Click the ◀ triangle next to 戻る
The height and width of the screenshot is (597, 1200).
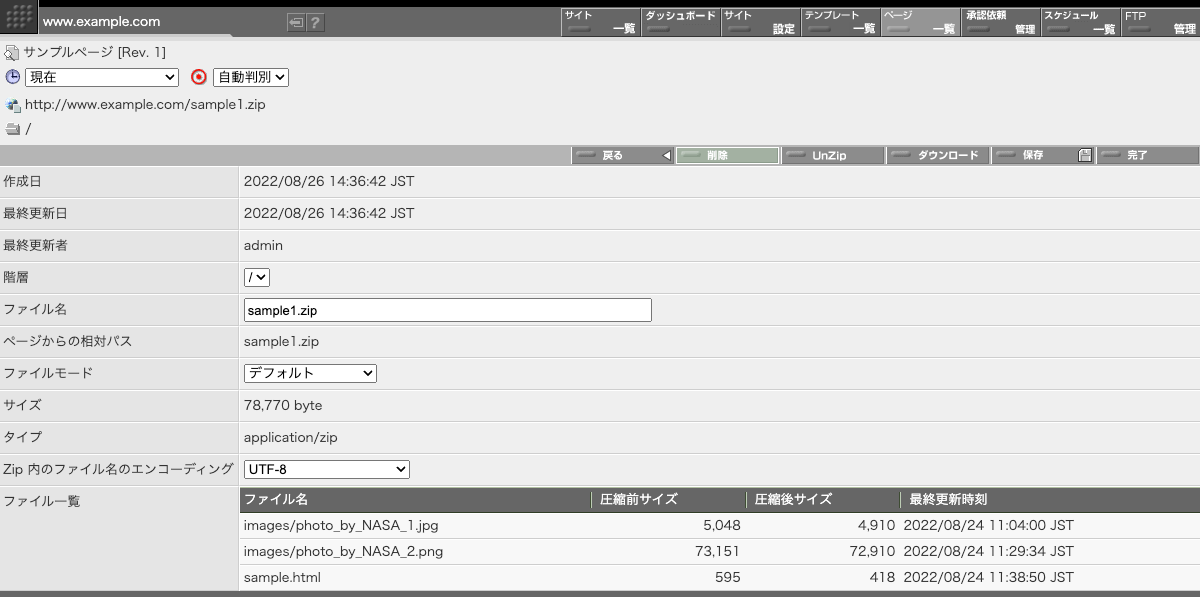click(x=668, y=155)
